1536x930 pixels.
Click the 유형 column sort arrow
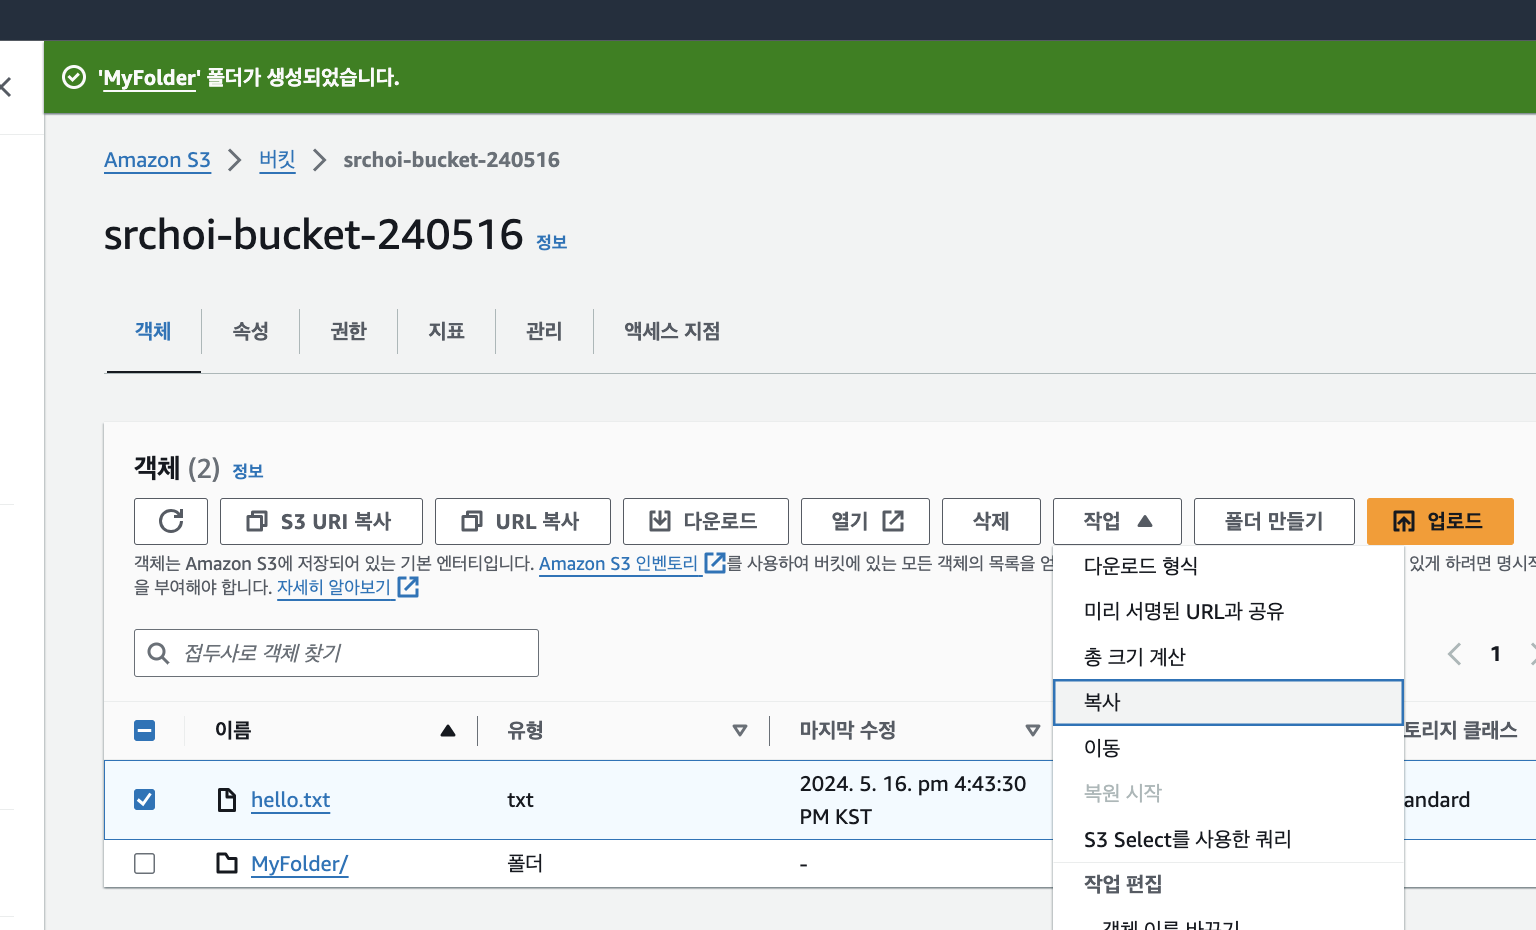click(740, 731)
